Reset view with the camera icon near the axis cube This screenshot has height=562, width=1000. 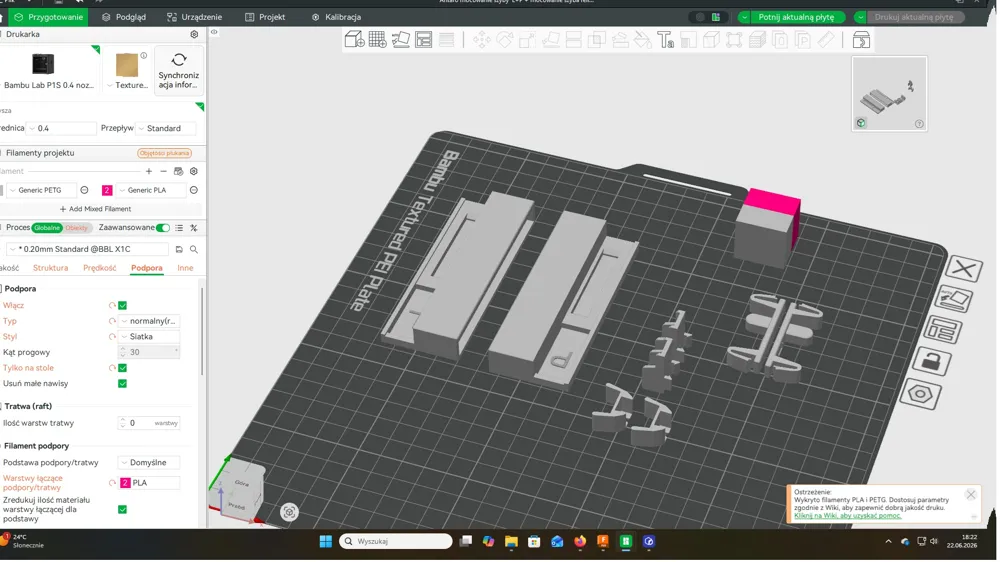(290, 512)
